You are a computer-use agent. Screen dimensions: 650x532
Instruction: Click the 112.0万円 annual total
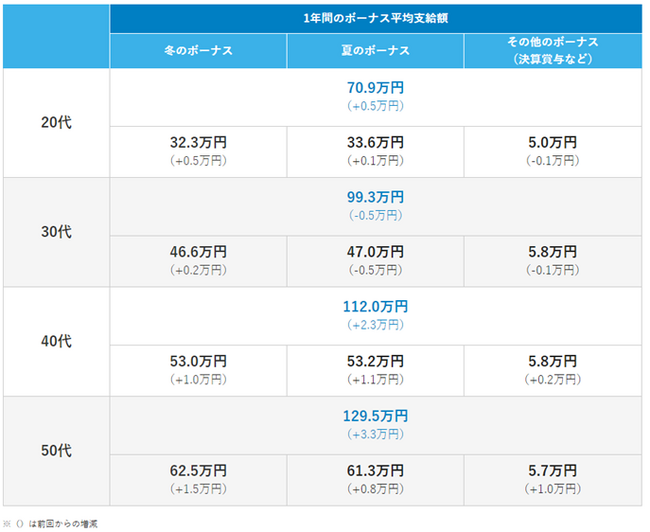375,307
